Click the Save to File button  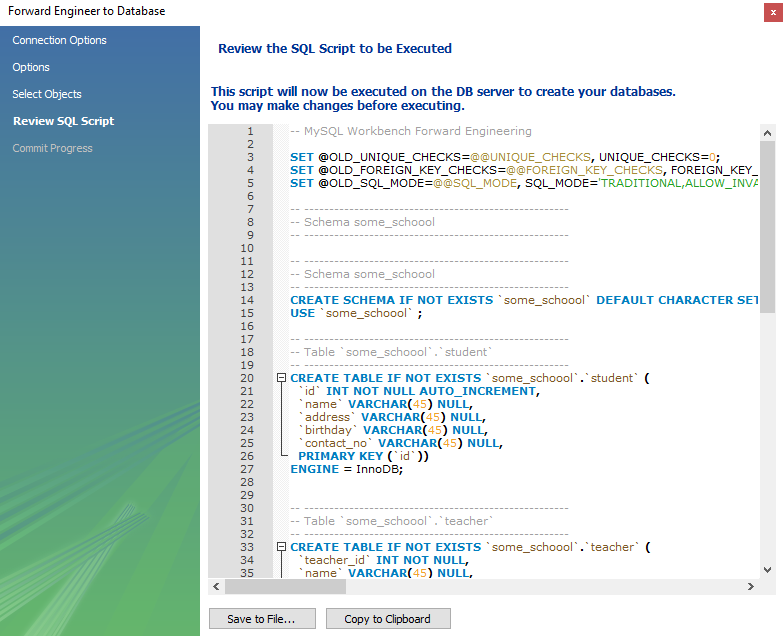pos(262,618)
